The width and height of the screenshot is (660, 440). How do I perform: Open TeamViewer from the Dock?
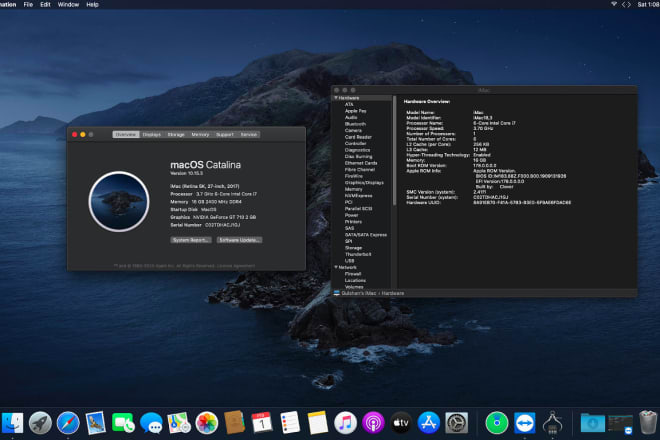[524, 423]
